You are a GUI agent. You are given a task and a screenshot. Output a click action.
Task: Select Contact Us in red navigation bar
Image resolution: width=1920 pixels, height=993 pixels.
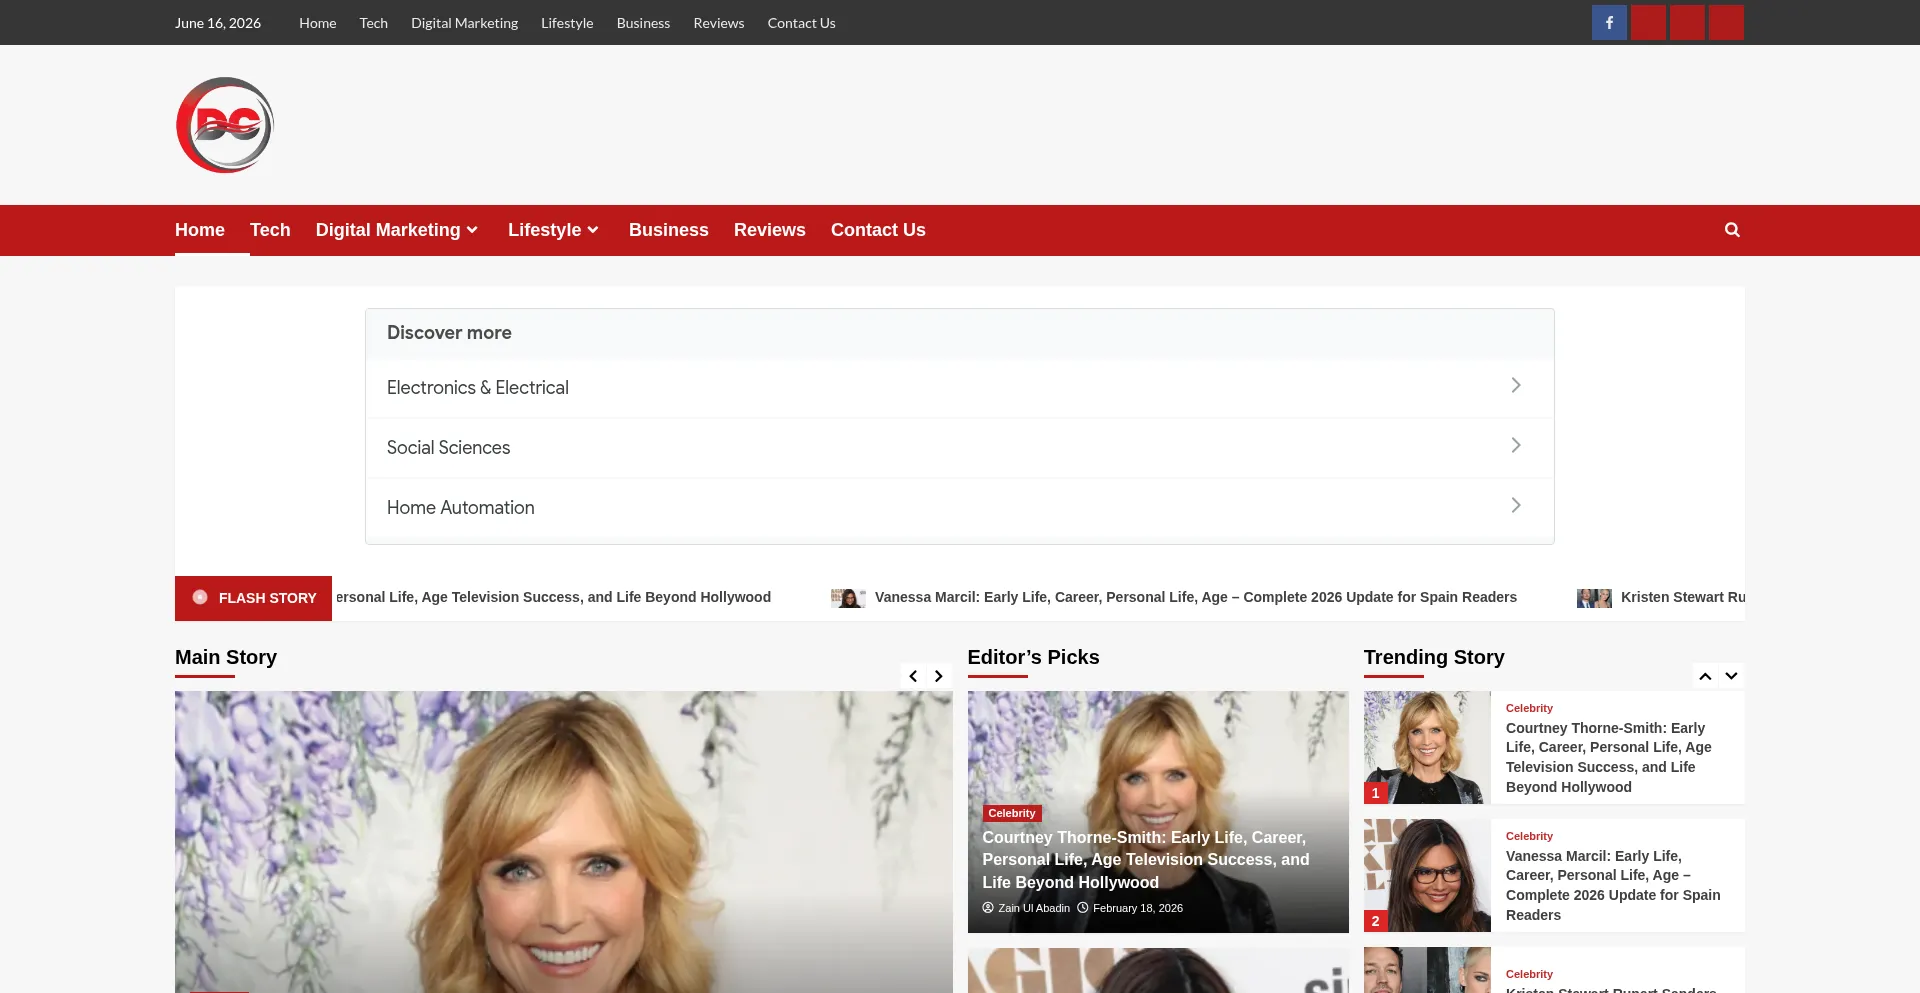[x=878, y=230]
